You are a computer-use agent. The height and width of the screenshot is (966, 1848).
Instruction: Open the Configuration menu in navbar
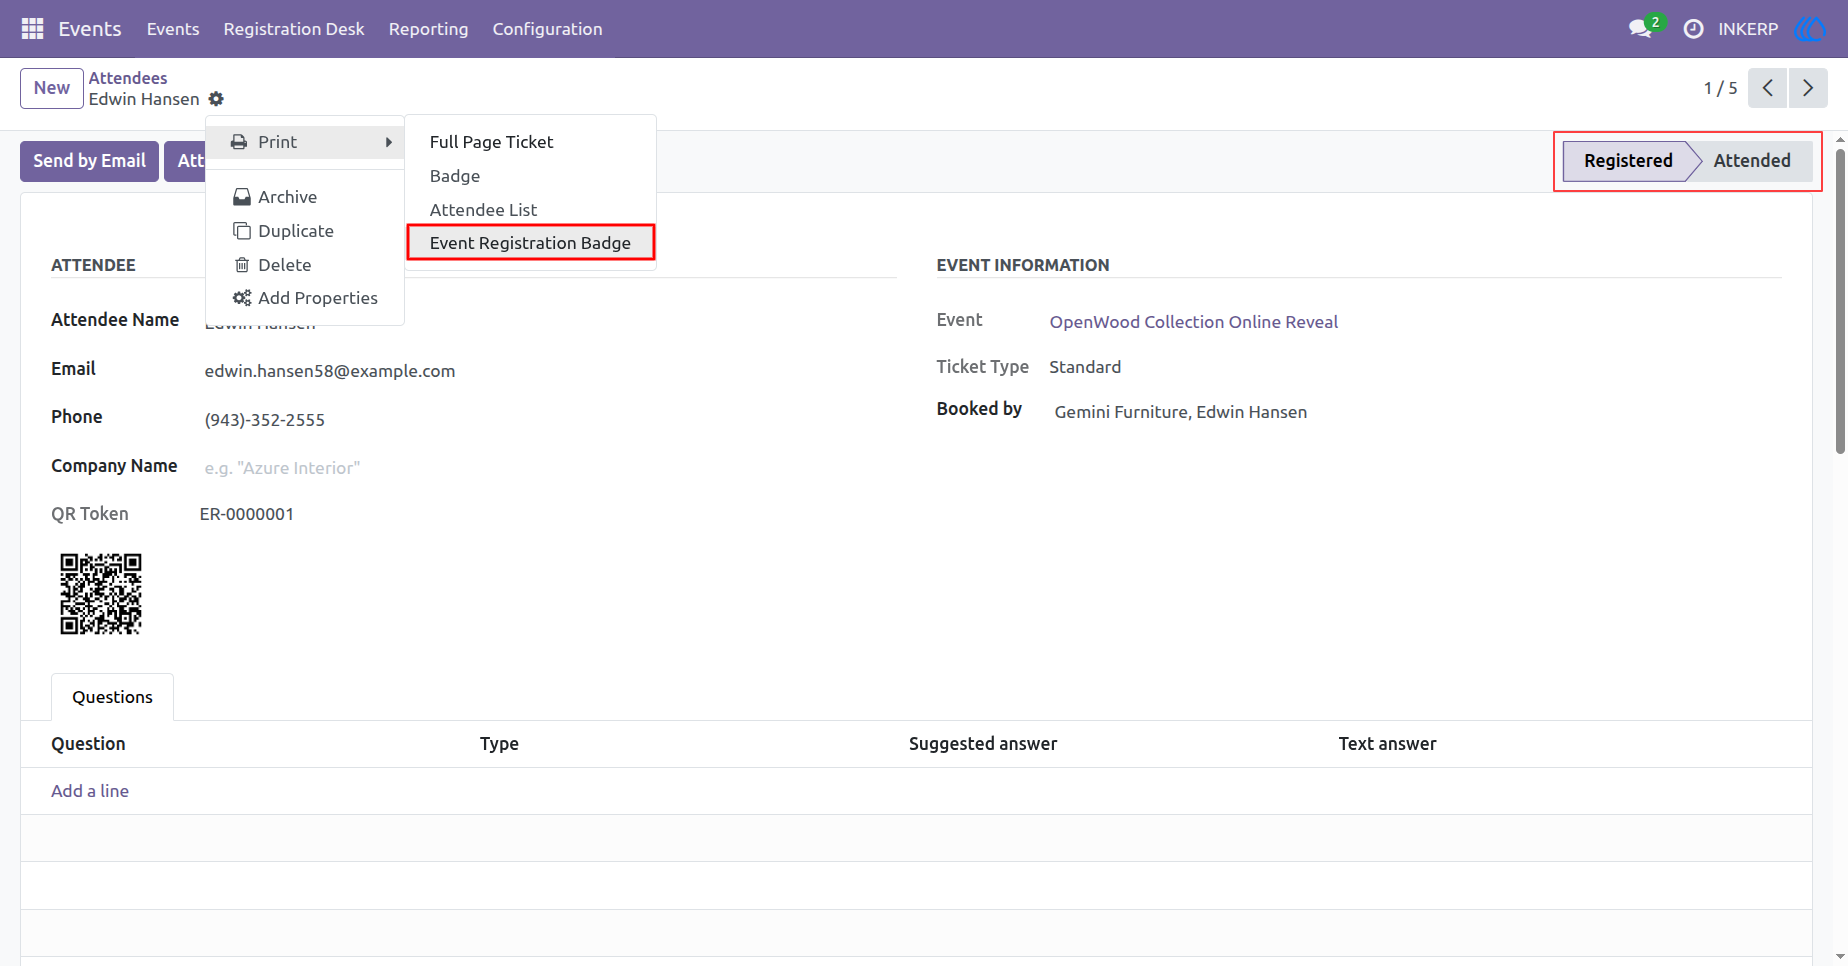coord(547,29)
